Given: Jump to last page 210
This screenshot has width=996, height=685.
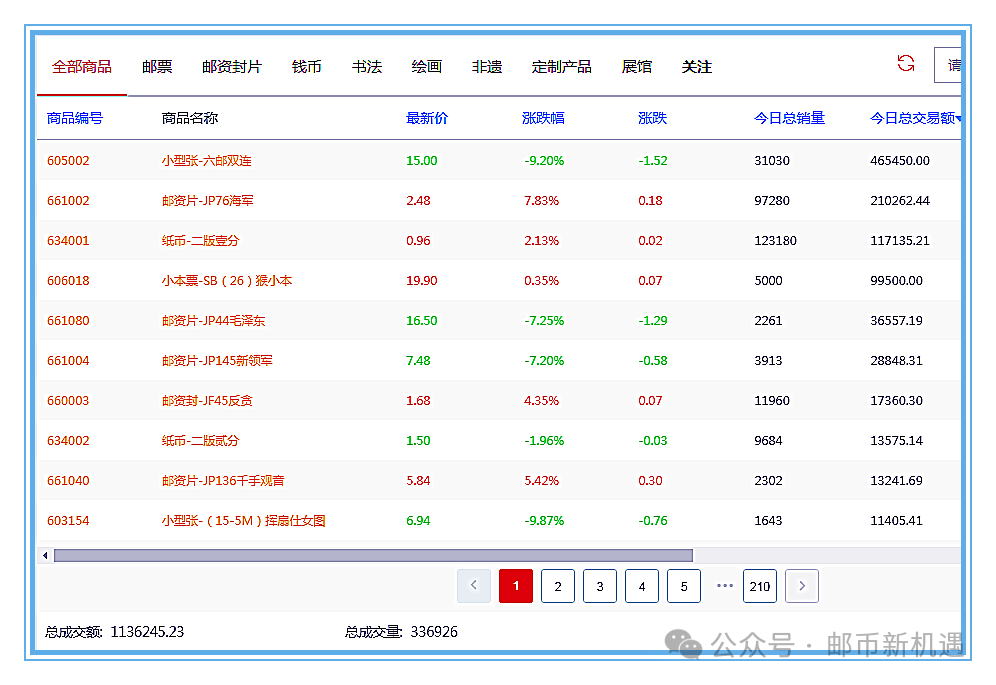Looking at the screenshot, I should 760,586.
